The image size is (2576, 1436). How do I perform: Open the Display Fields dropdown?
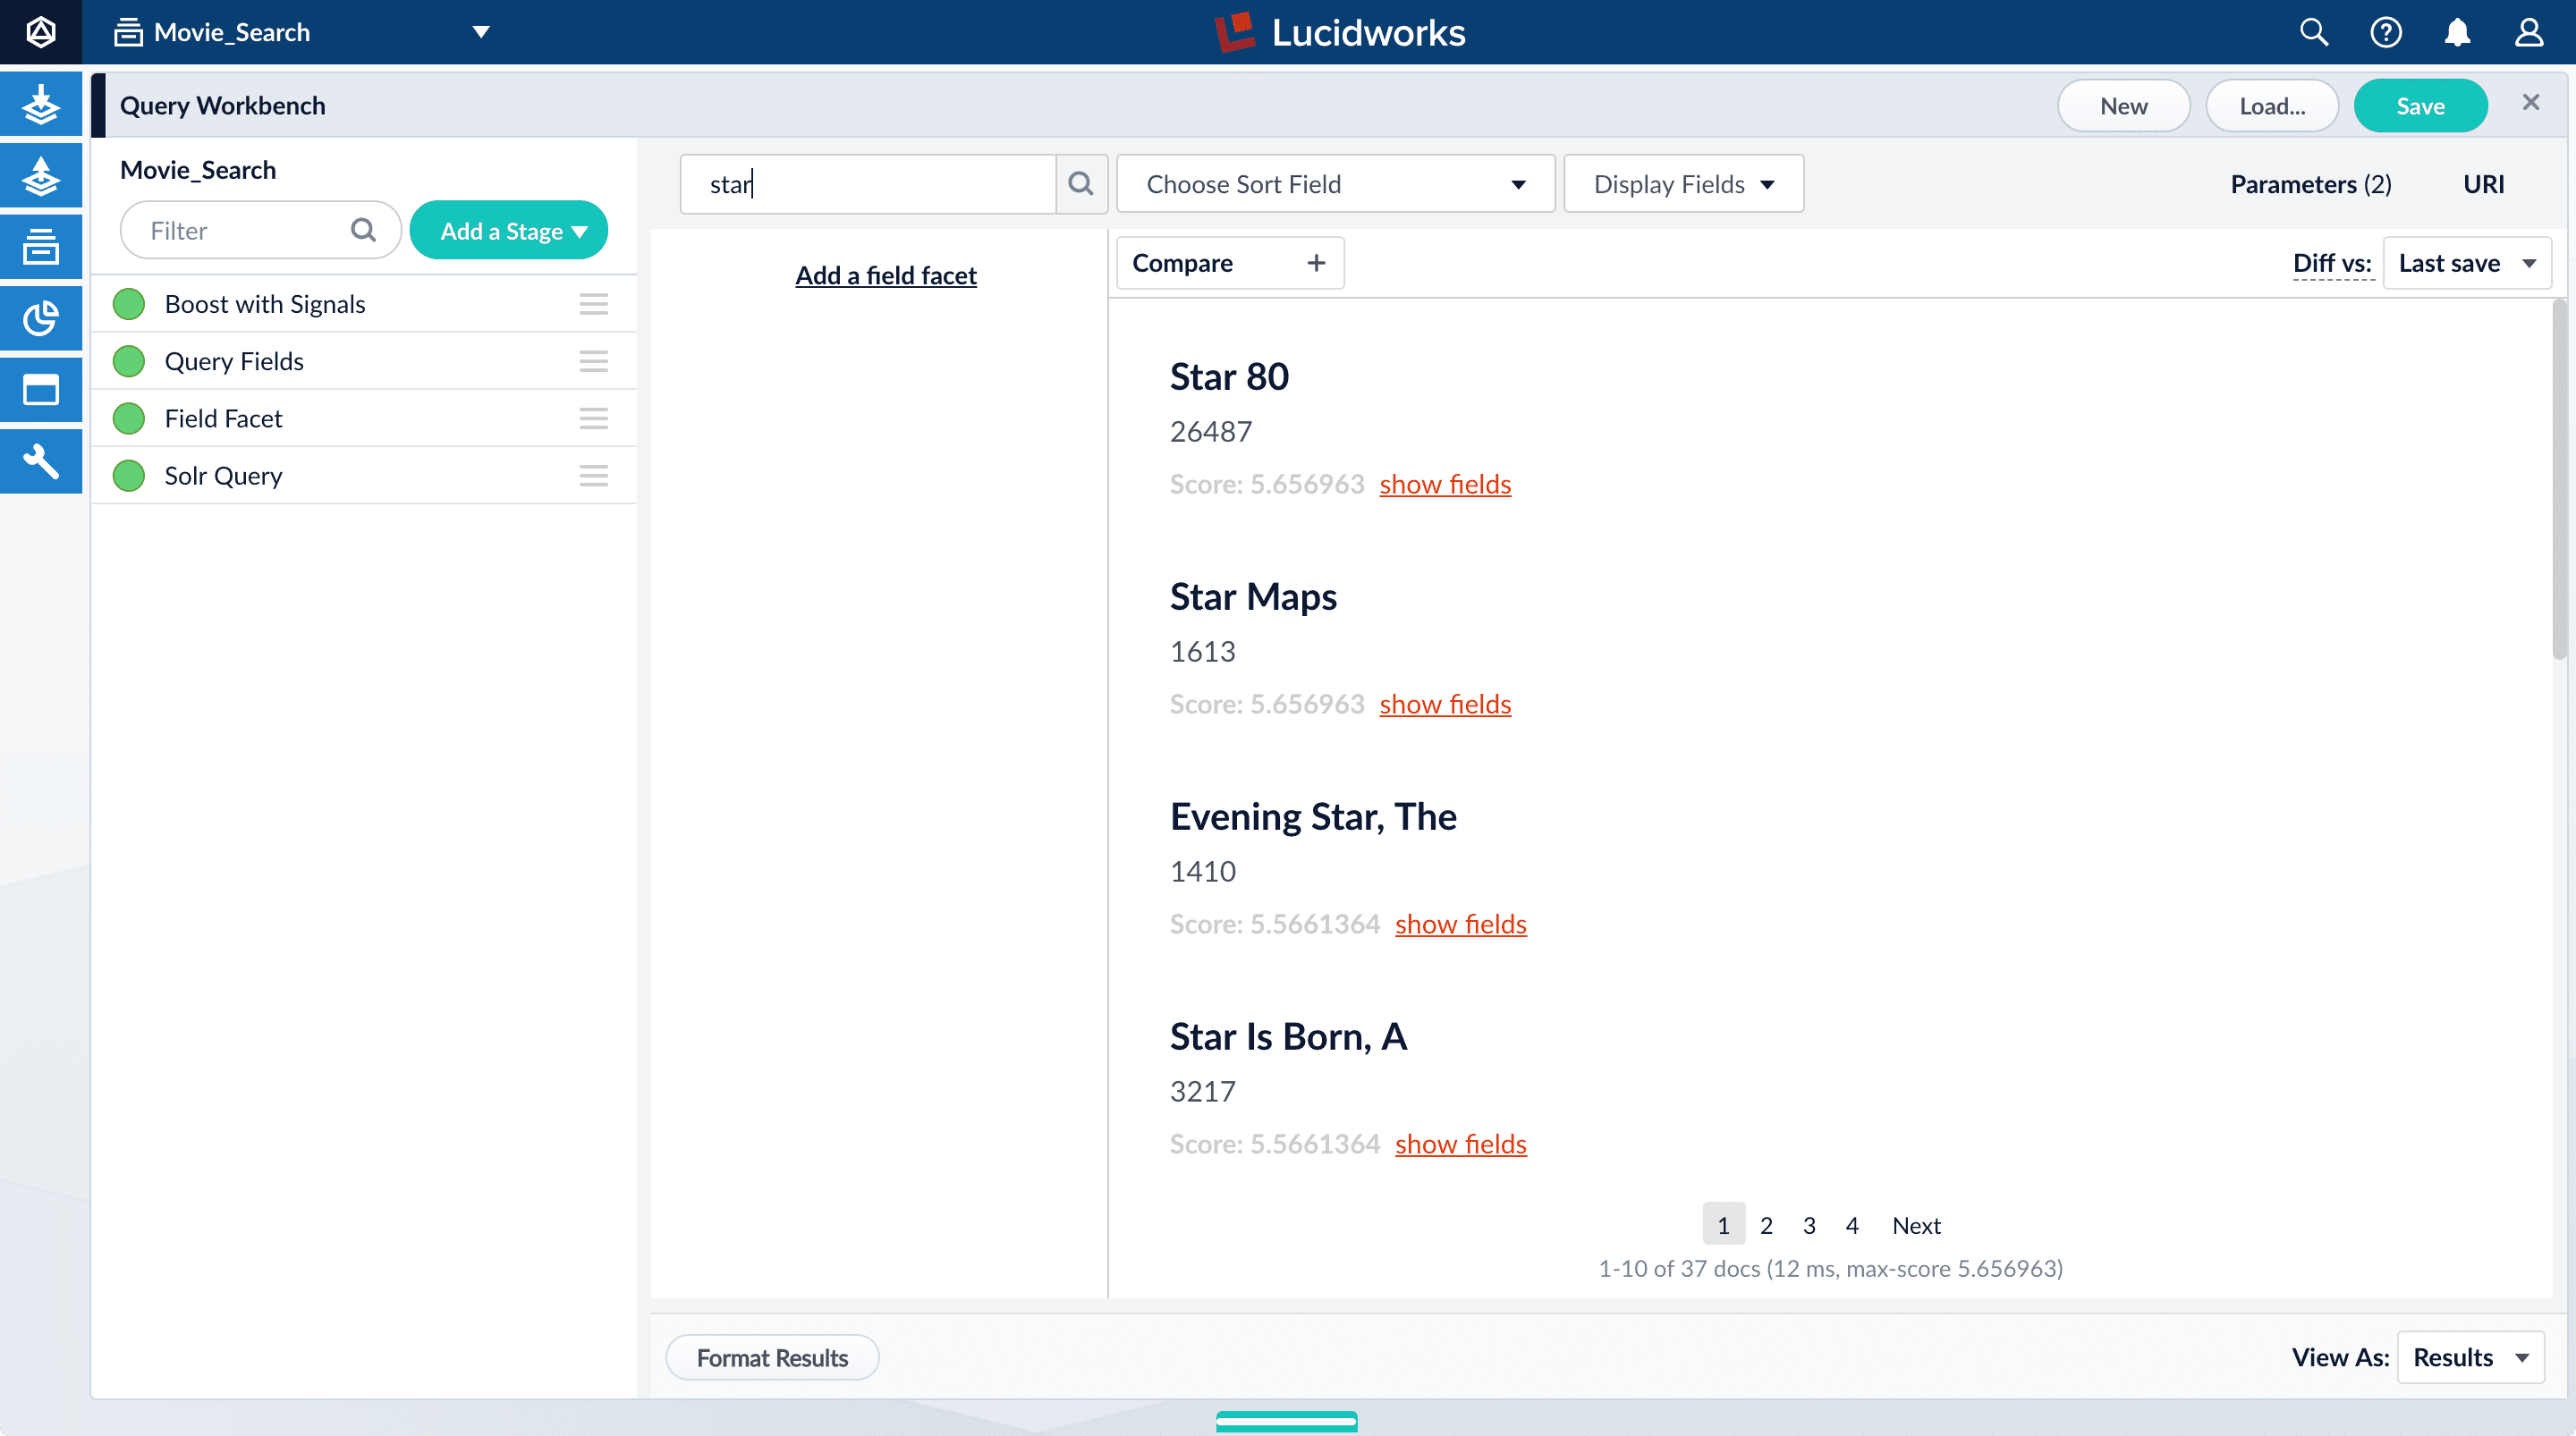[x=1683, y=184]
